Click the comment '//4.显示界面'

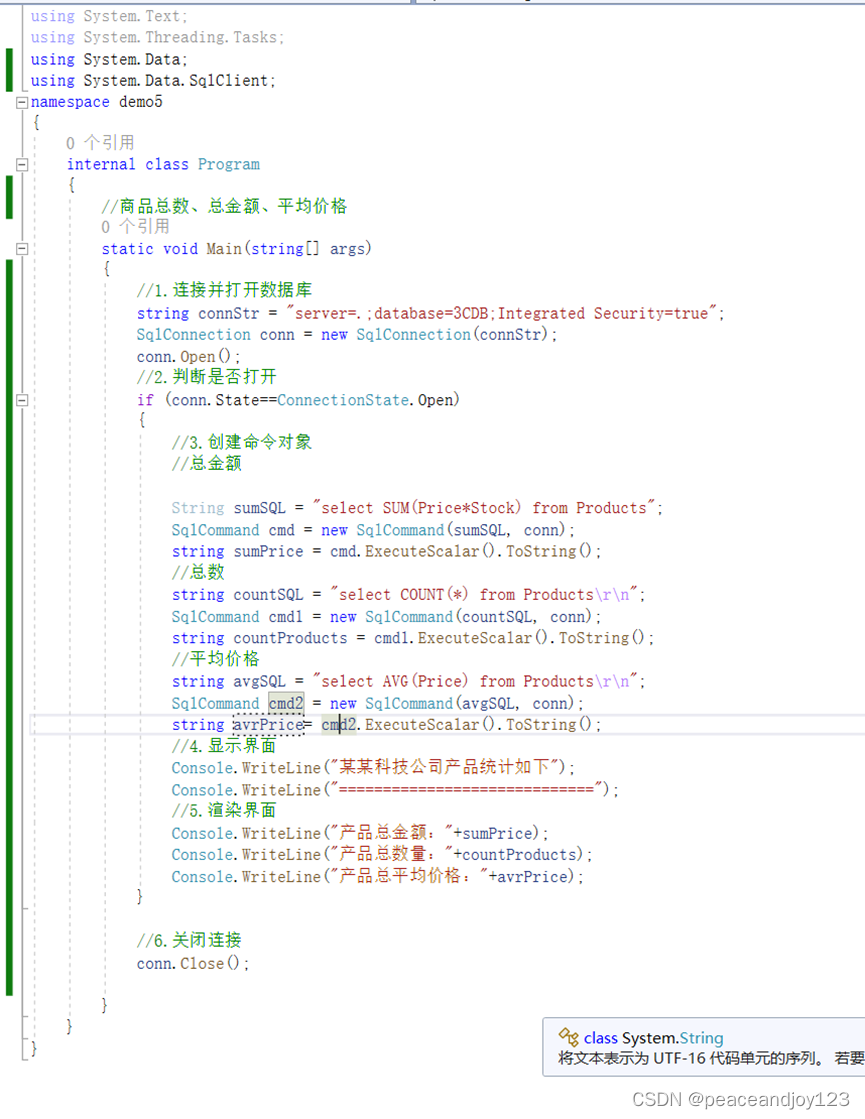(223, 746)
